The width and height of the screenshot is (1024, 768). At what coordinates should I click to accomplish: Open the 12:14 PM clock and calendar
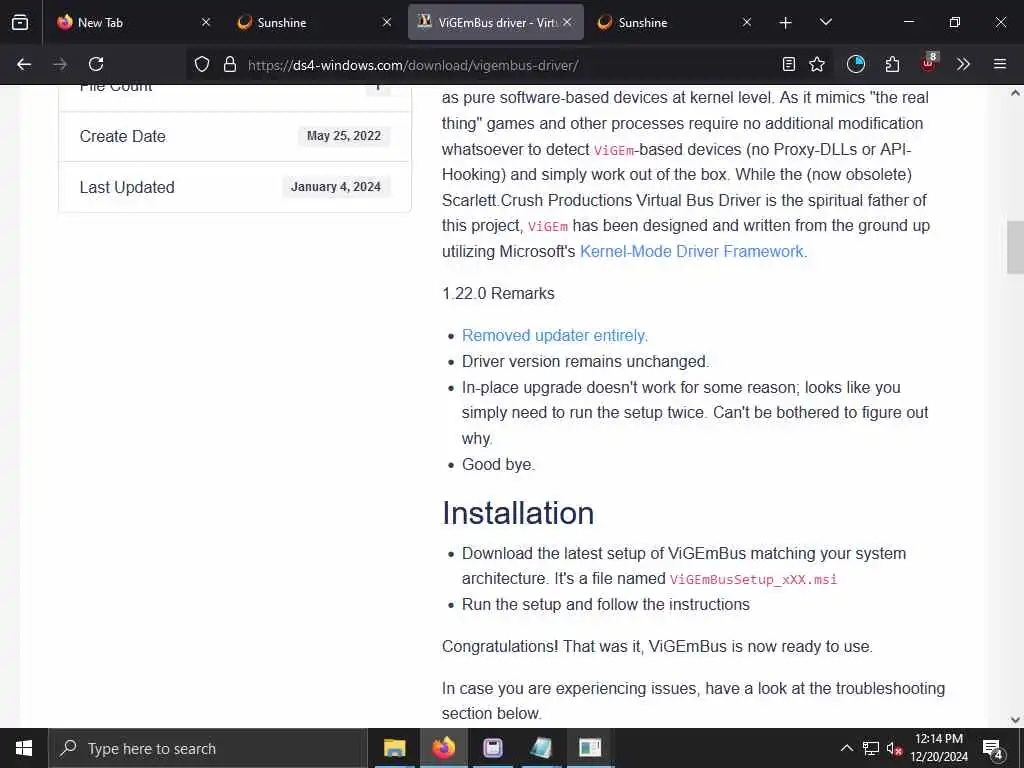(x=939, y=748)
